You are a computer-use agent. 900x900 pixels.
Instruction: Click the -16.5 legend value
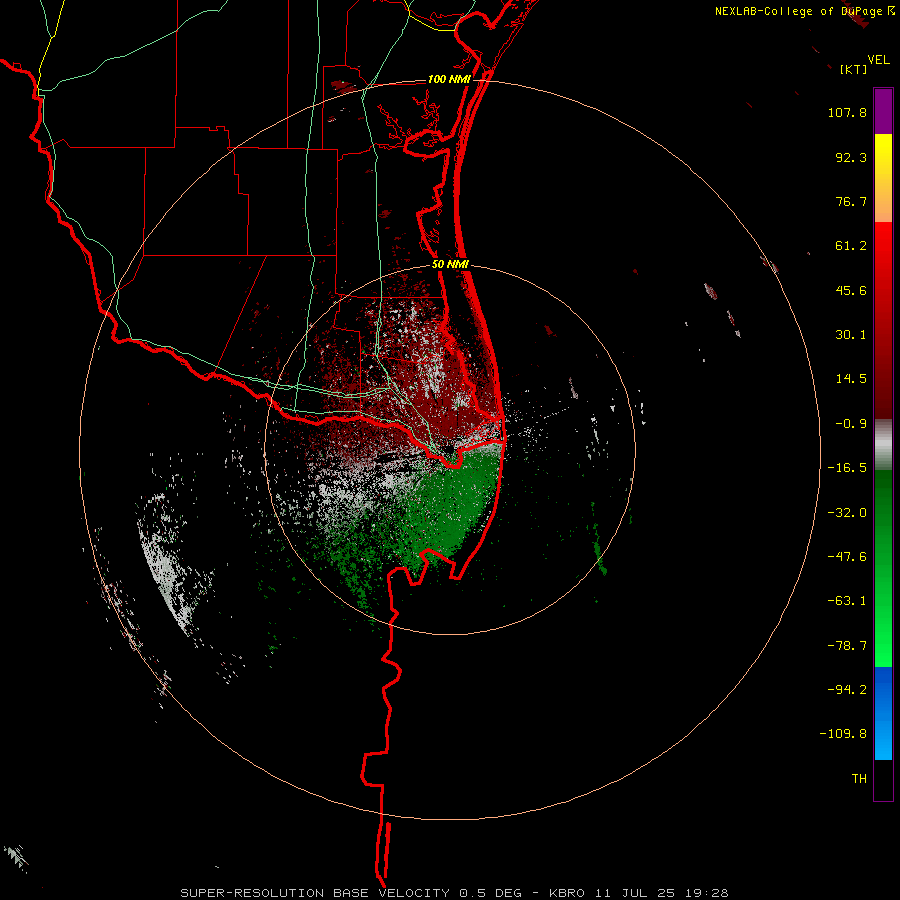(847, 468)
